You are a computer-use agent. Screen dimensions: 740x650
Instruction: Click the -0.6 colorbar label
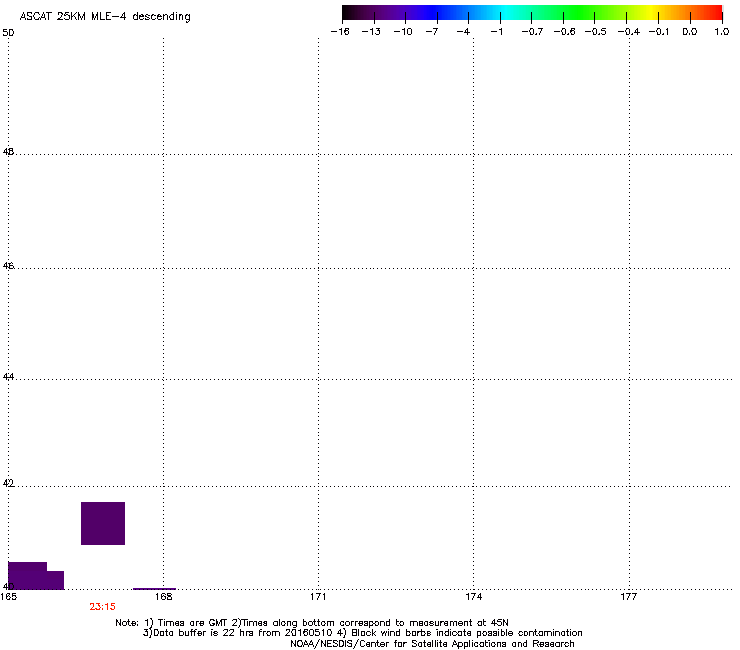pos(564,32)
